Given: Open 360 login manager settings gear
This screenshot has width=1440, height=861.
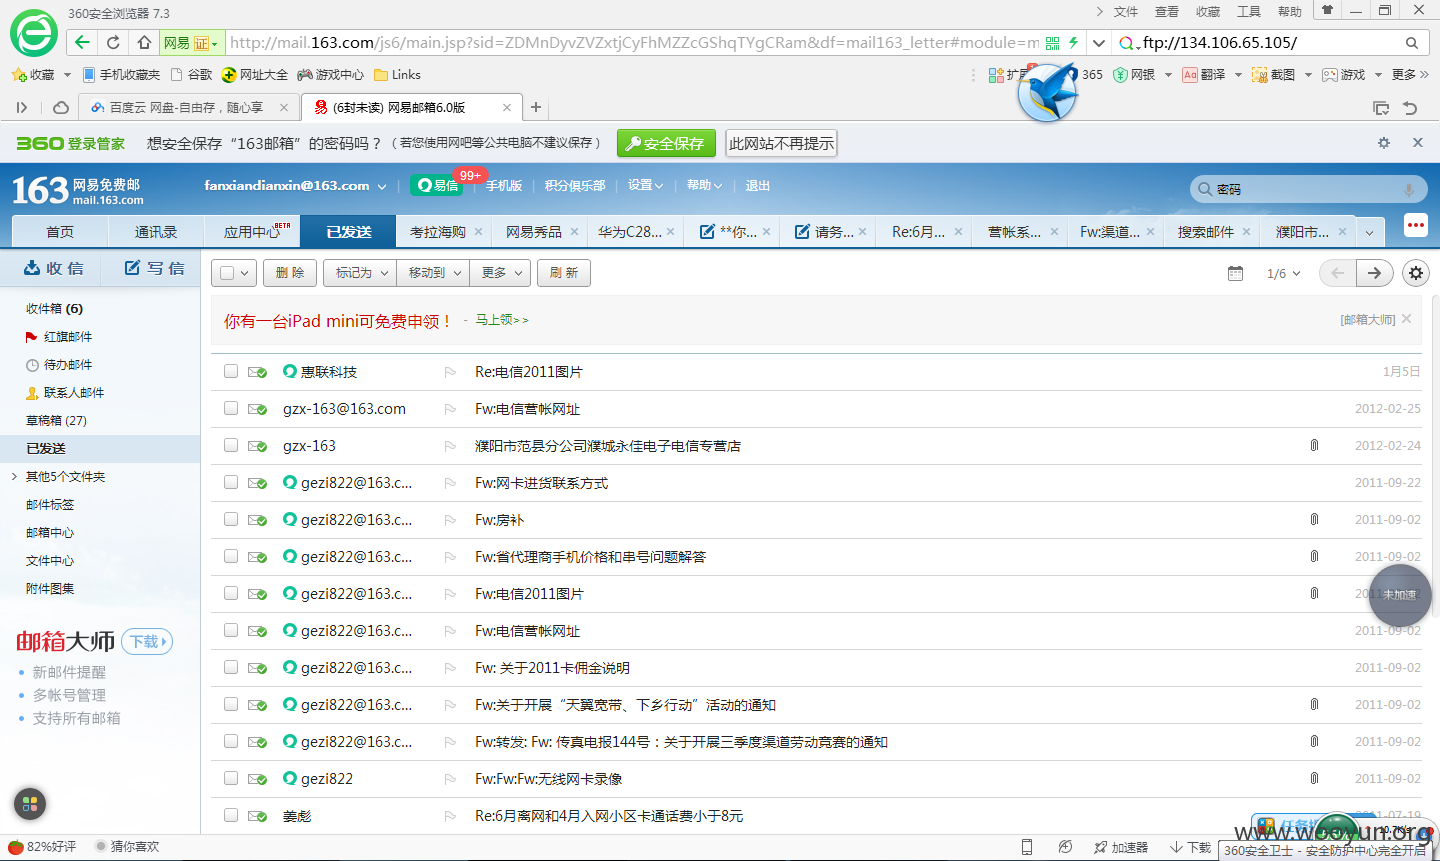Looking at the screenshot, I should 1384,143.
